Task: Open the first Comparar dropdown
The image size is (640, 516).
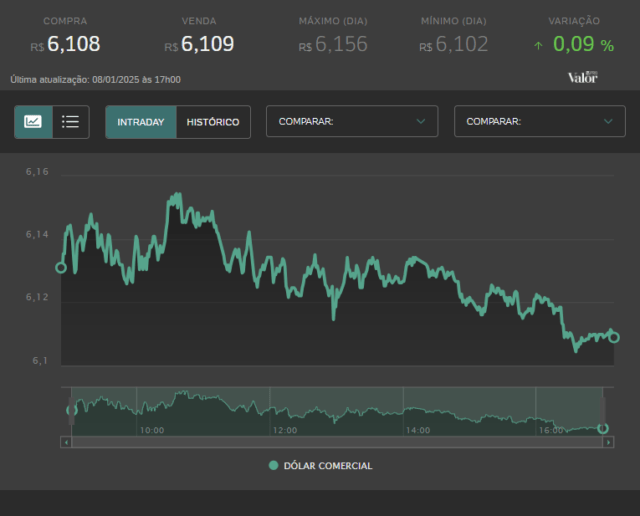Action: (x=352, y=121)
